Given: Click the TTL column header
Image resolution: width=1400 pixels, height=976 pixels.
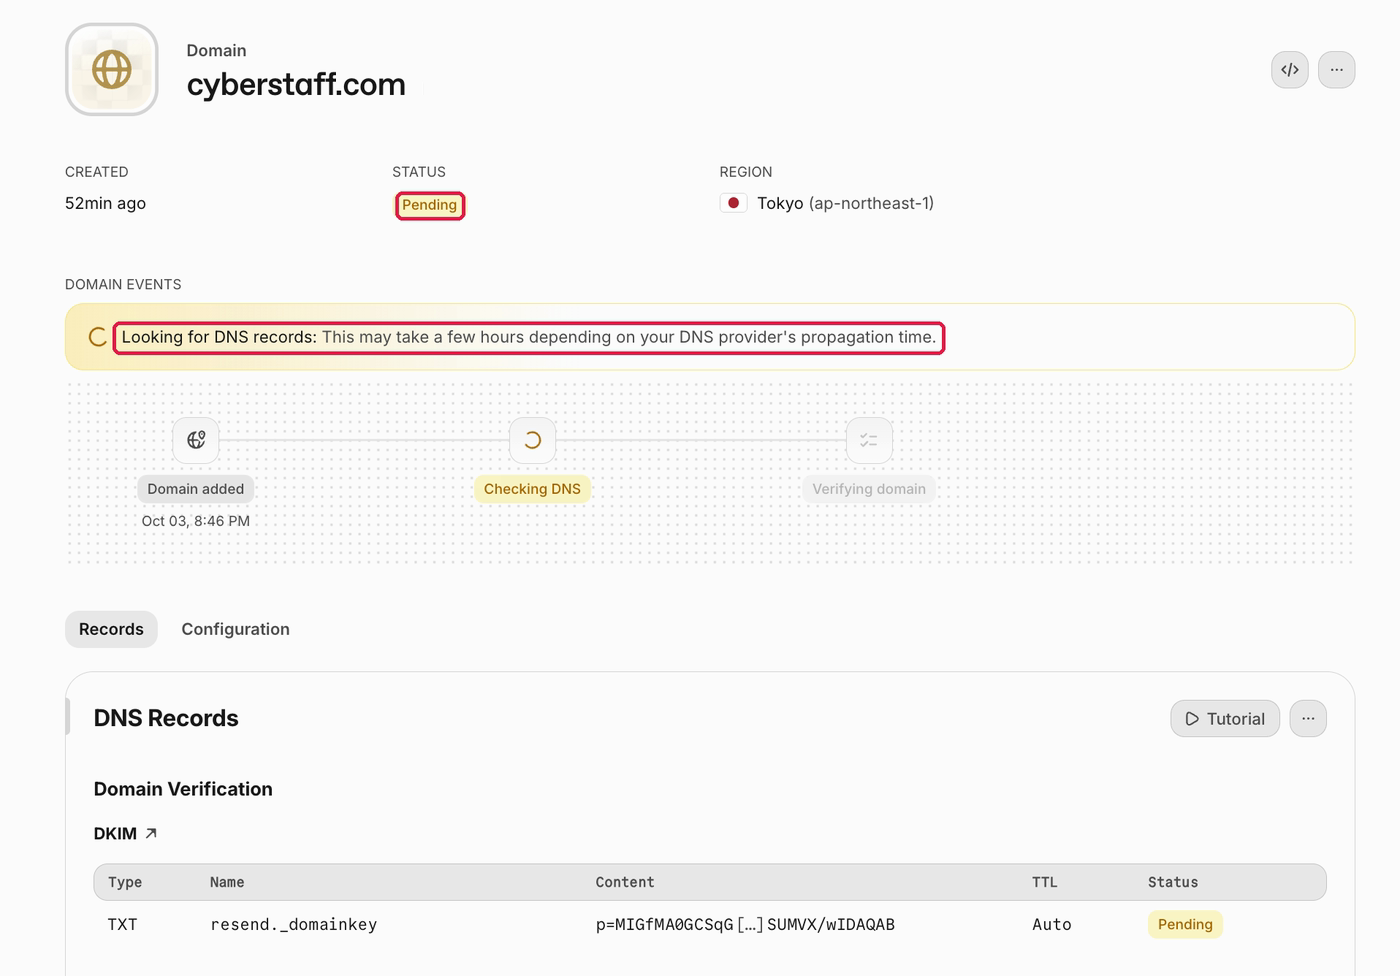Looking at the screenshot, I should pos(1045,882).
